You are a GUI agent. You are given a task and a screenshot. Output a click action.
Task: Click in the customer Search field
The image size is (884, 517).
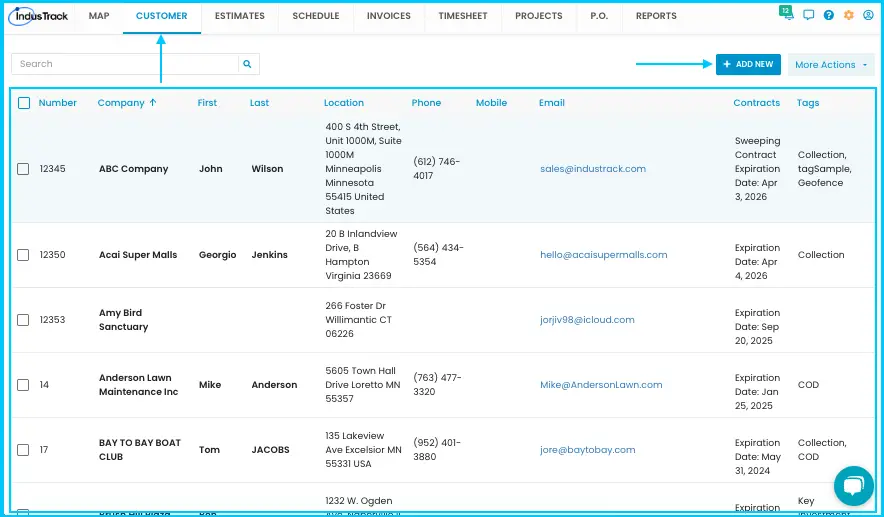(x=125, y=64)
